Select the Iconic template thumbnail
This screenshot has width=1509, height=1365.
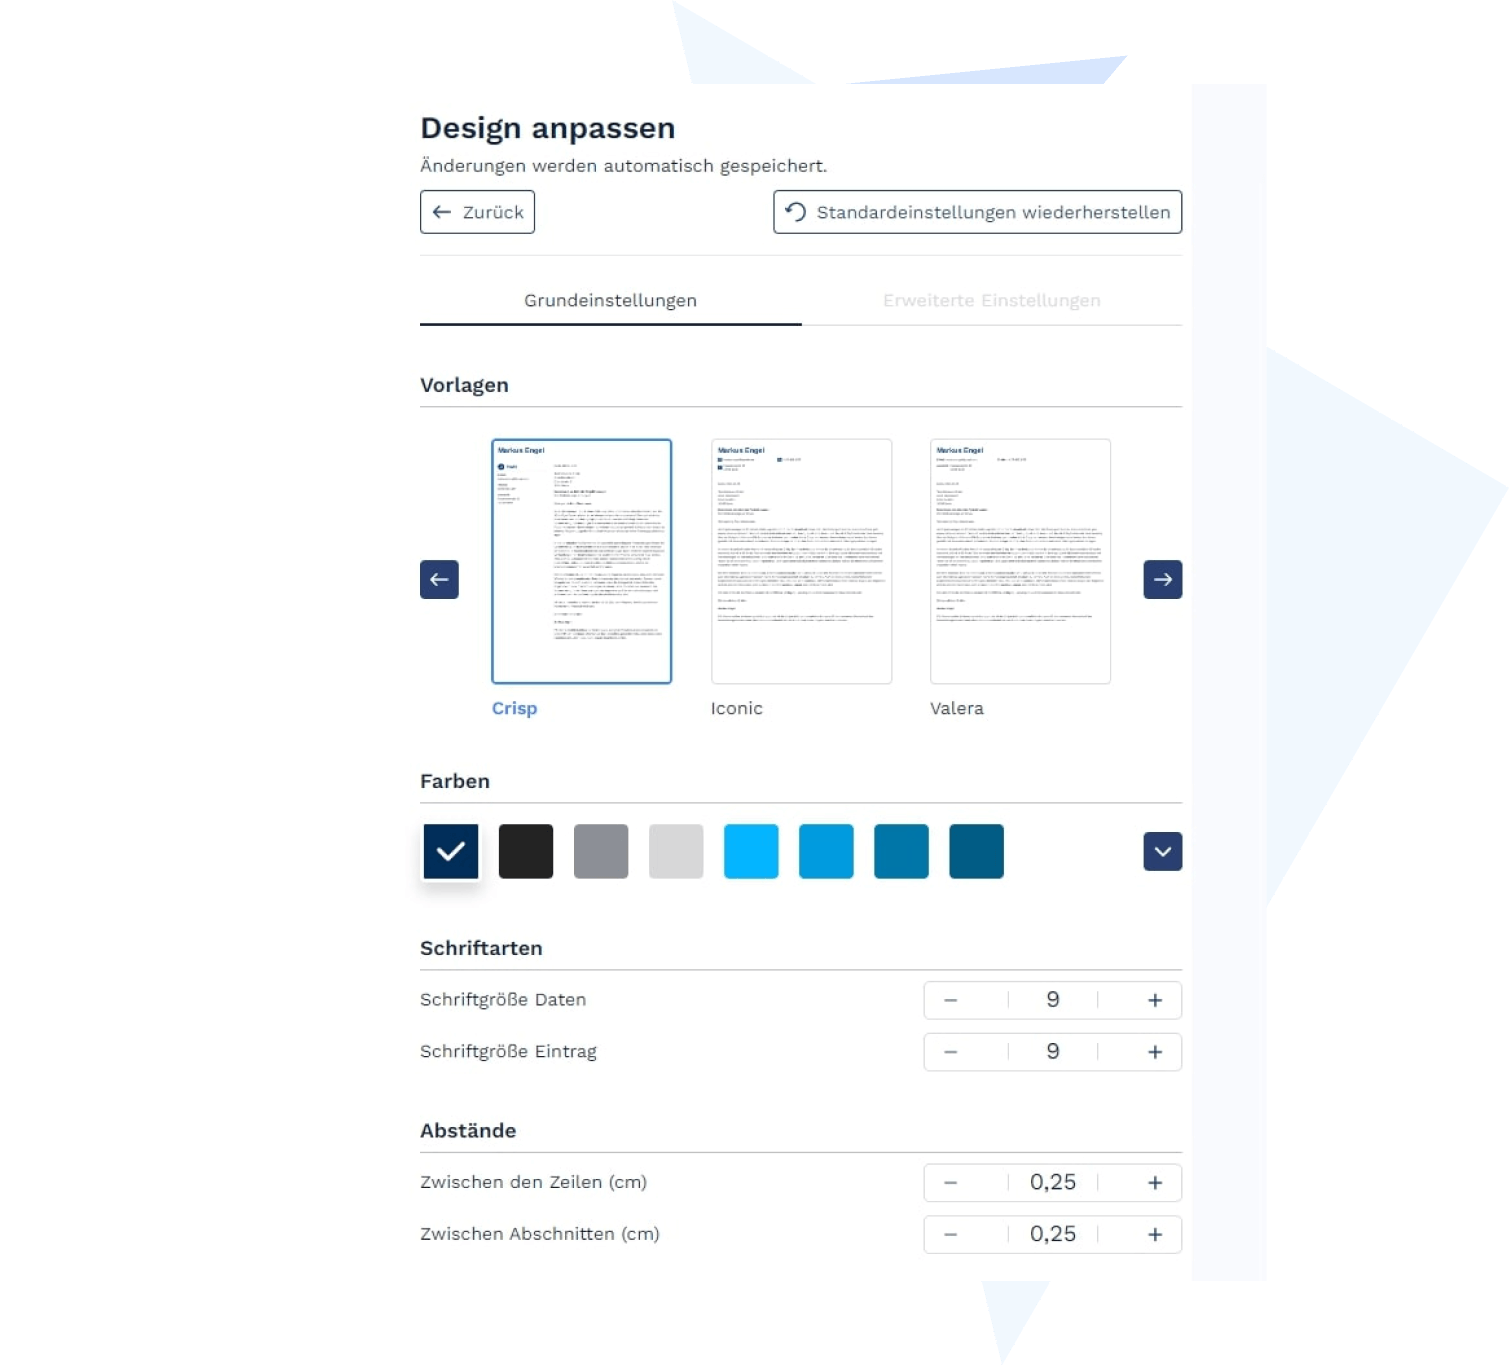(801, 561)
